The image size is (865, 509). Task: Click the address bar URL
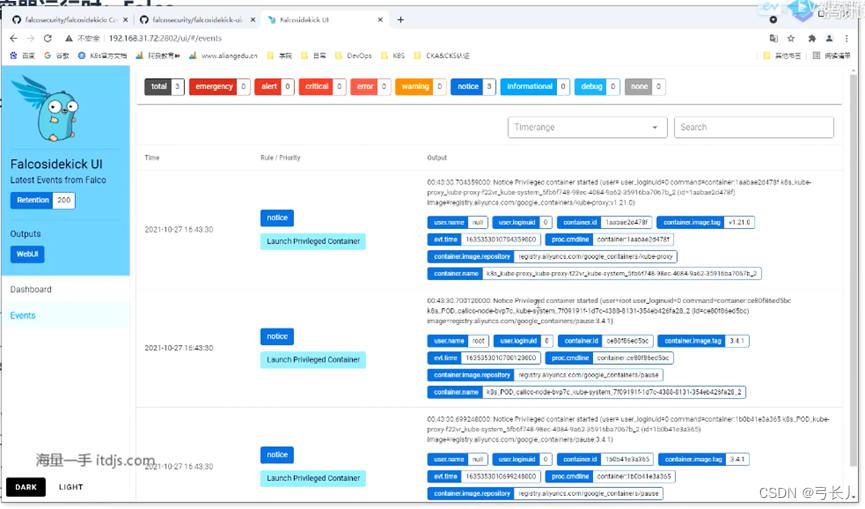click(165, 39)
